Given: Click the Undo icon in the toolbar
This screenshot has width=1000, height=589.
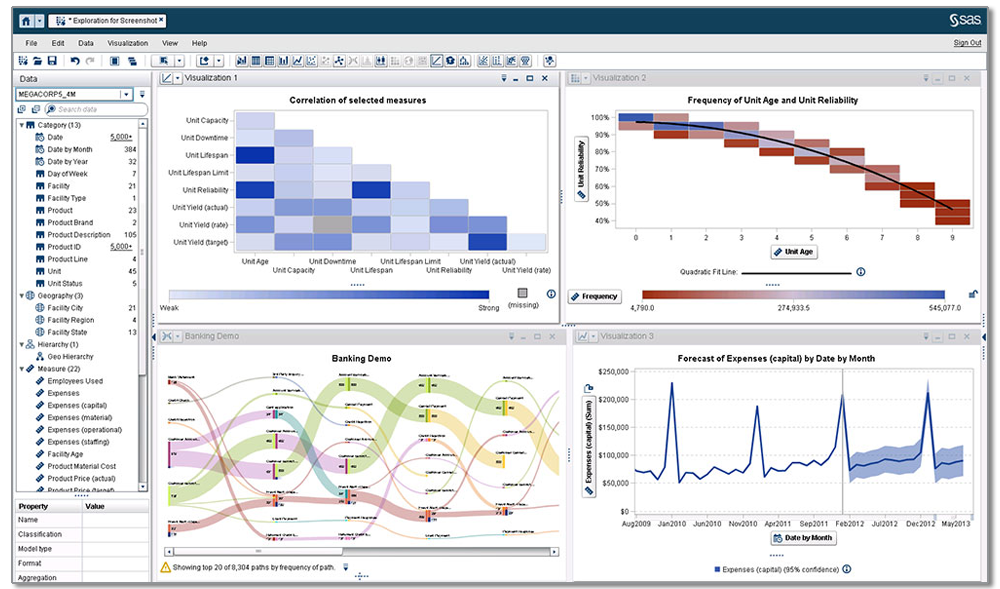Looking at the screenshot, I should point(75,61).
